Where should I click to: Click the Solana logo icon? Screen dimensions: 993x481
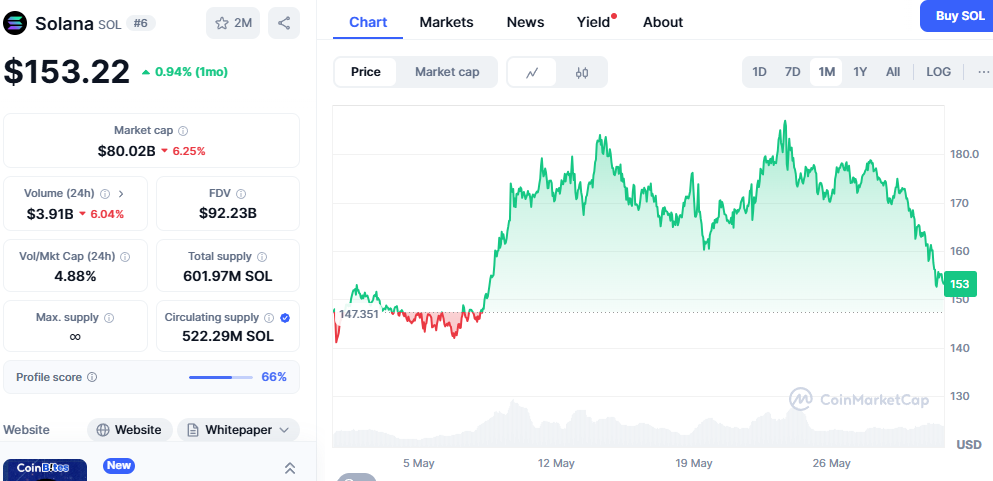click(15, 23)
